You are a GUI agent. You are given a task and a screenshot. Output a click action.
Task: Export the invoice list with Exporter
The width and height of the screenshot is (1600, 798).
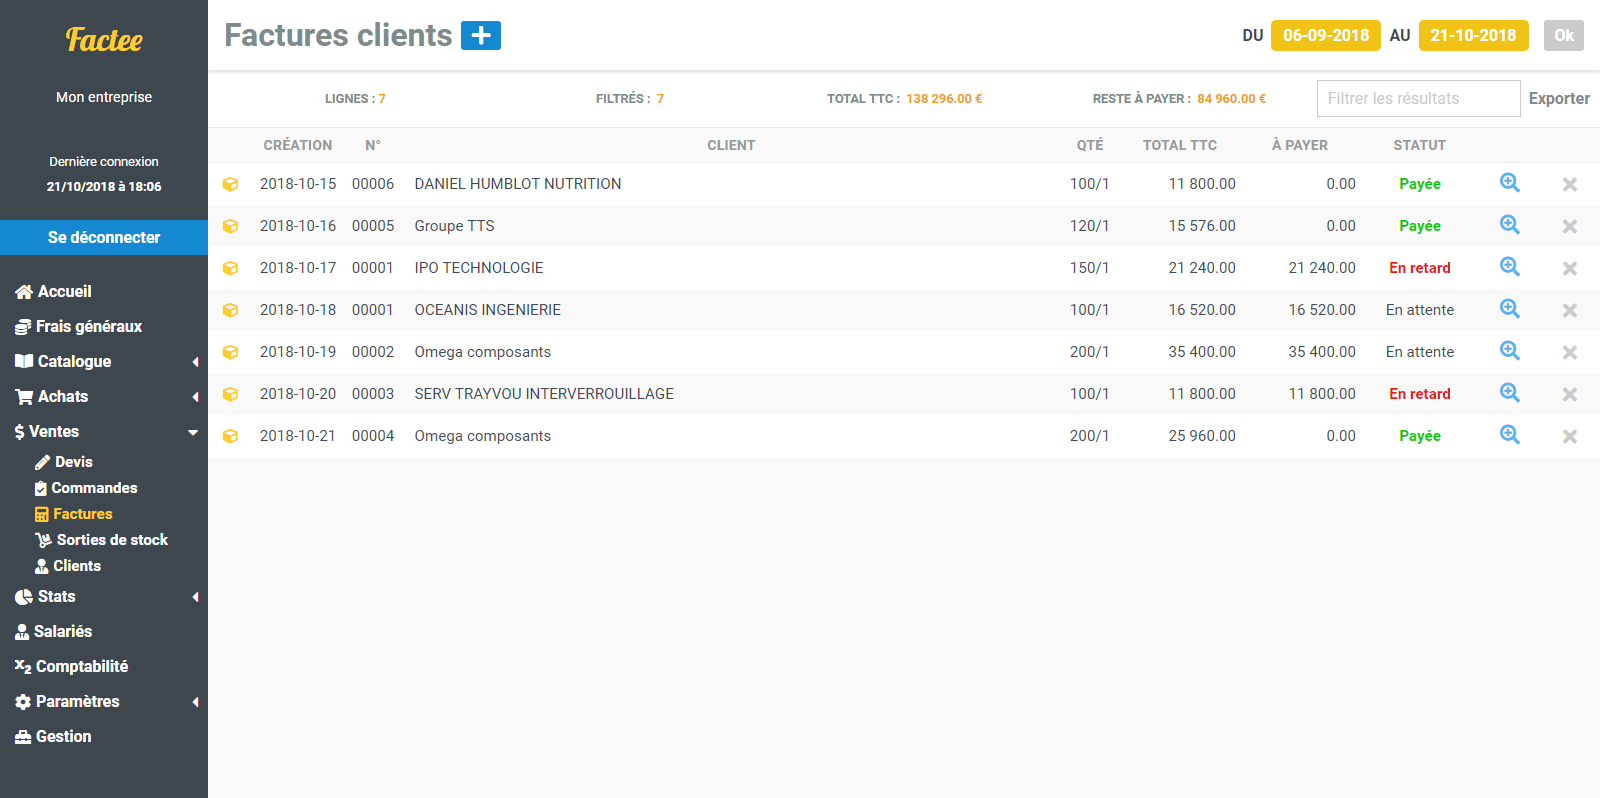pyautogui.click(x=1558, y=98)
